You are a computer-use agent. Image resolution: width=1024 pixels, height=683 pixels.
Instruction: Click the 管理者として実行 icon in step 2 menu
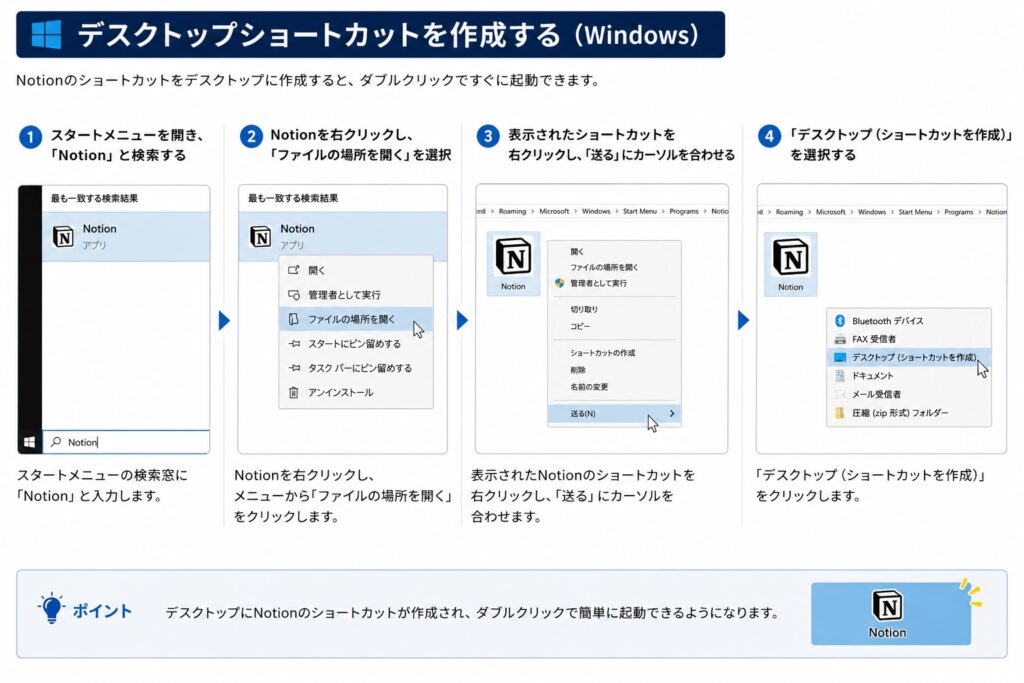pyautogui.click(x=294, y=294)
